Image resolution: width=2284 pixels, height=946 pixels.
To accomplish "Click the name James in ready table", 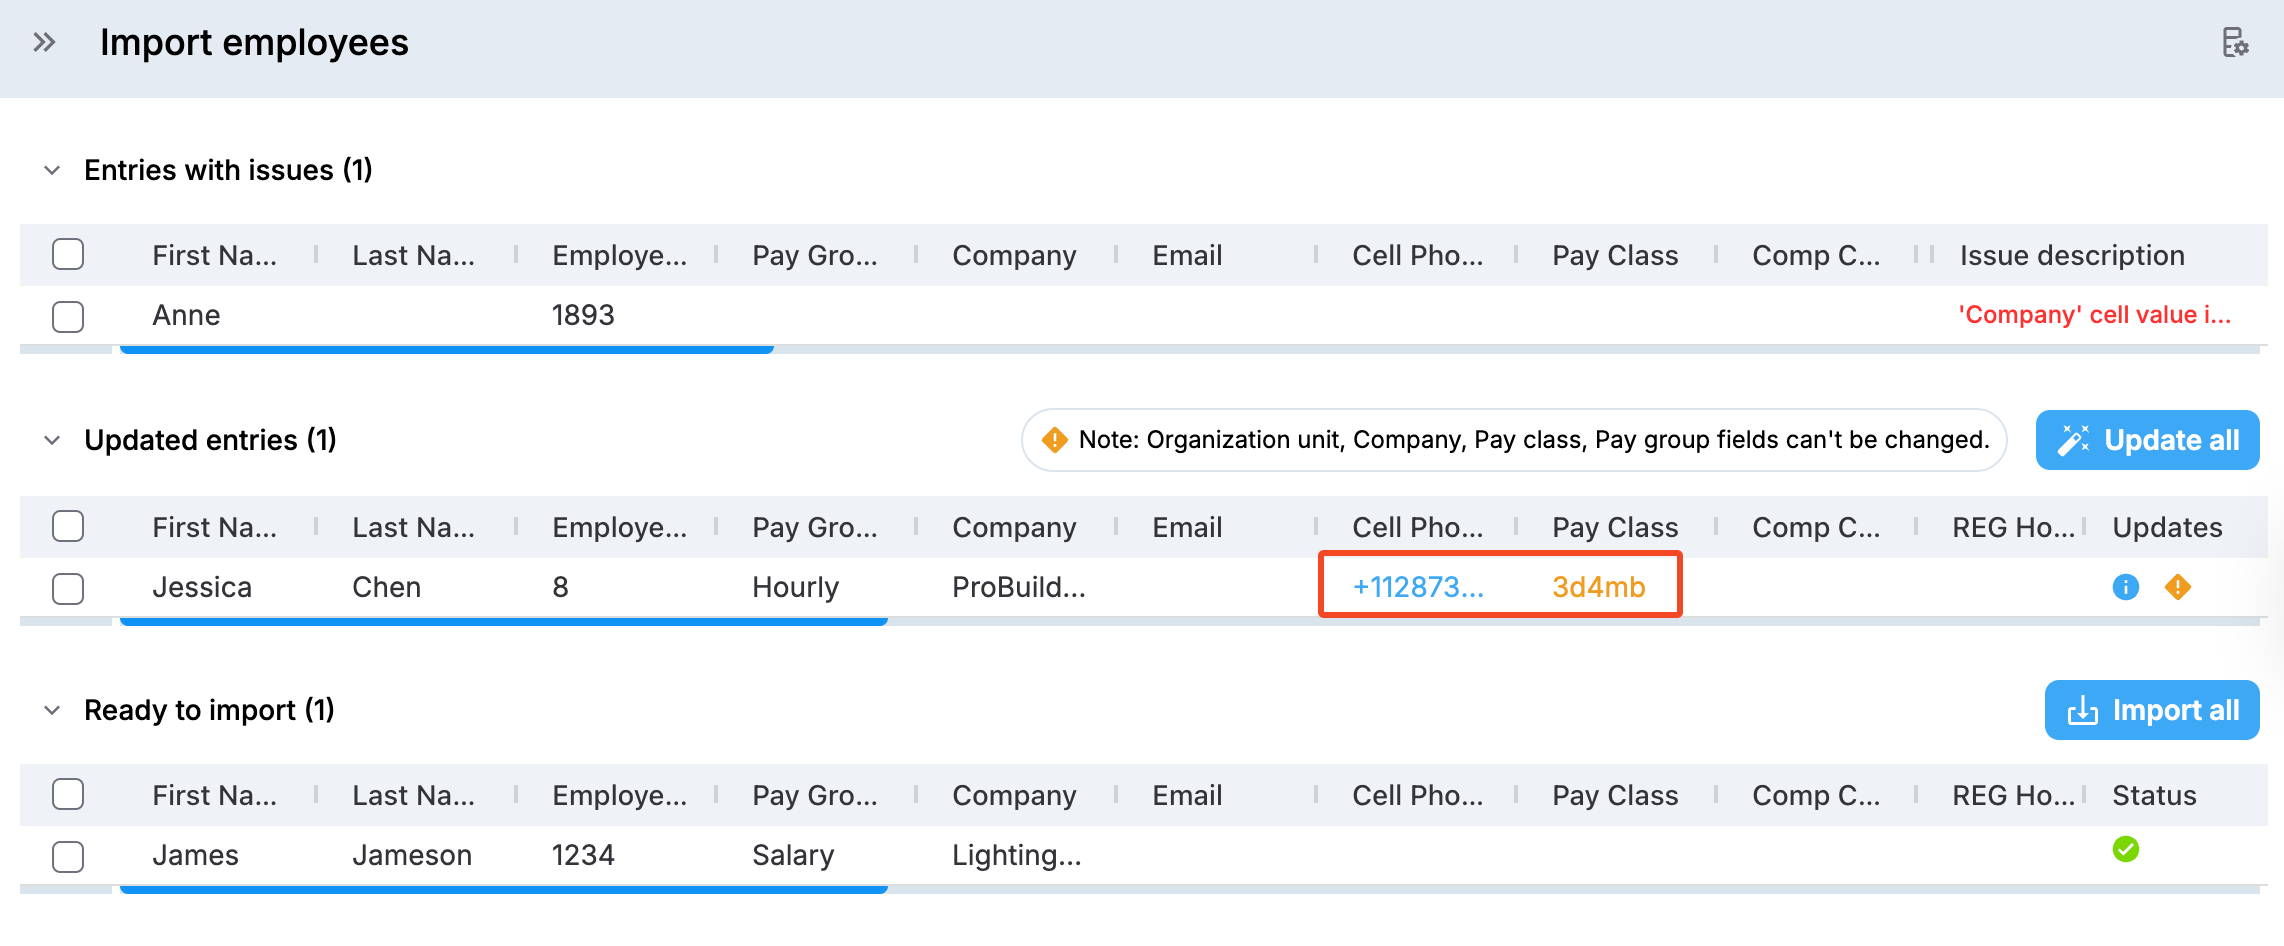I will click(x=195, y=855).
